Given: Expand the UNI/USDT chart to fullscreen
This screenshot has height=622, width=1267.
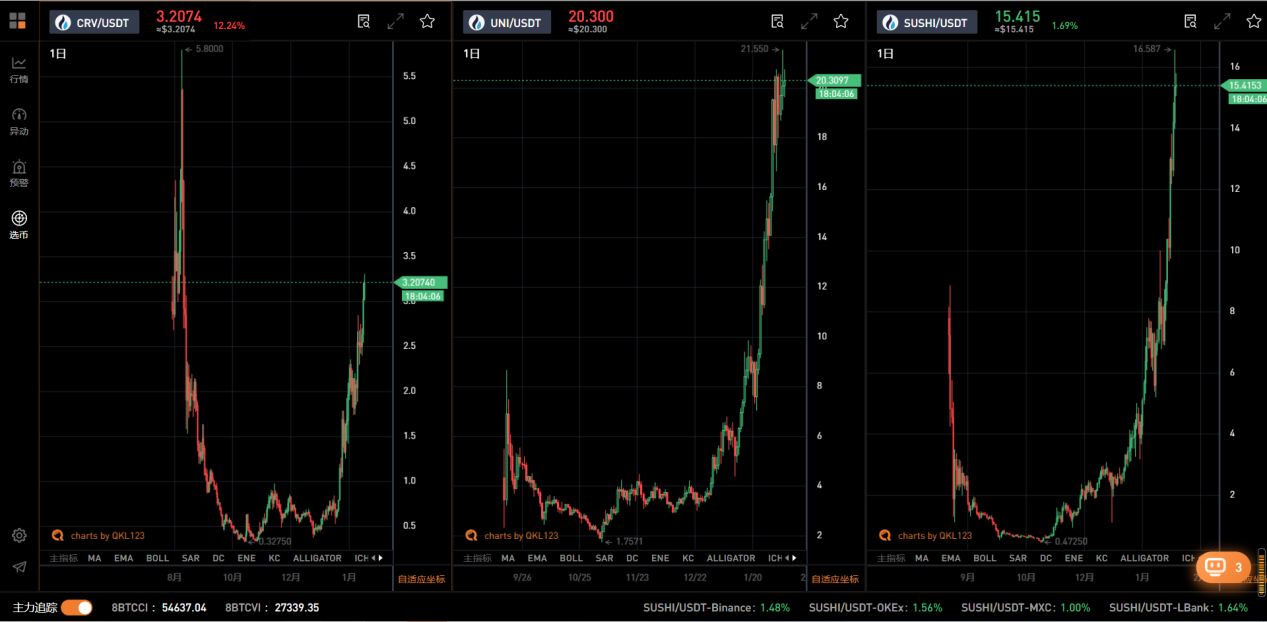Looking at the screenshot, I should point(809,21).
